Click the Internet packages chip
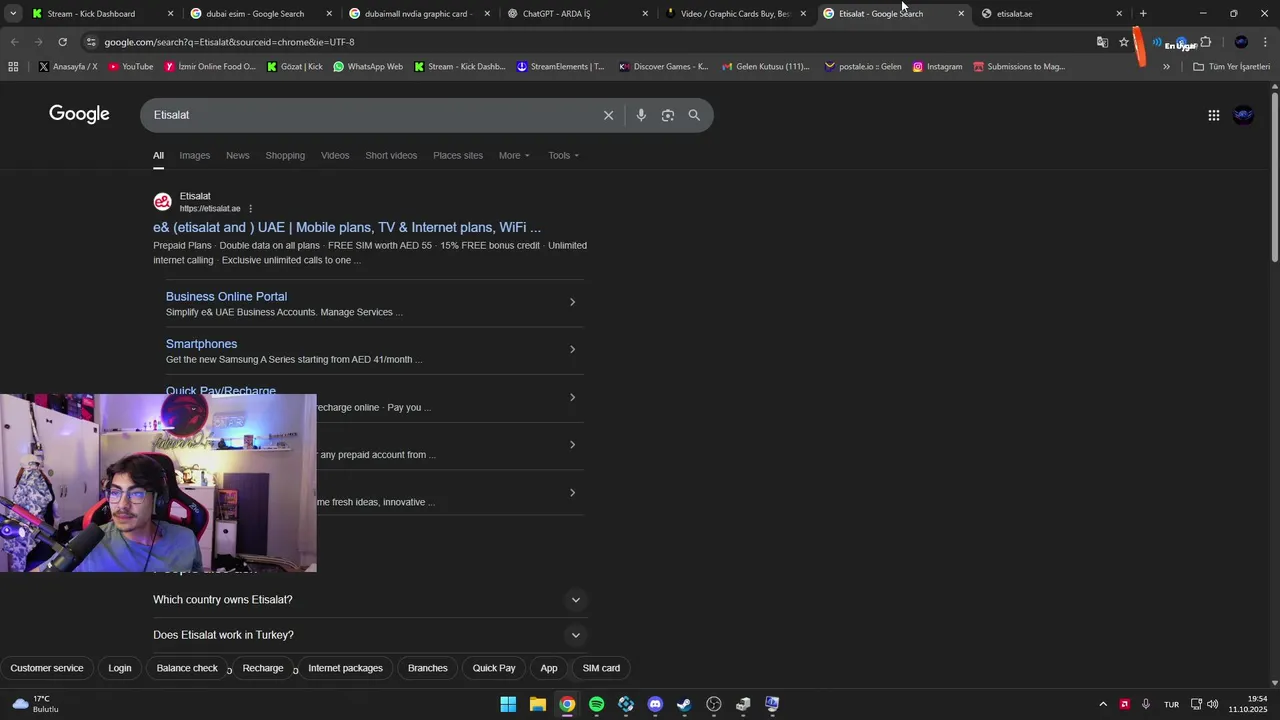The height and width of the screenshot is (720, 1280). 345,668
